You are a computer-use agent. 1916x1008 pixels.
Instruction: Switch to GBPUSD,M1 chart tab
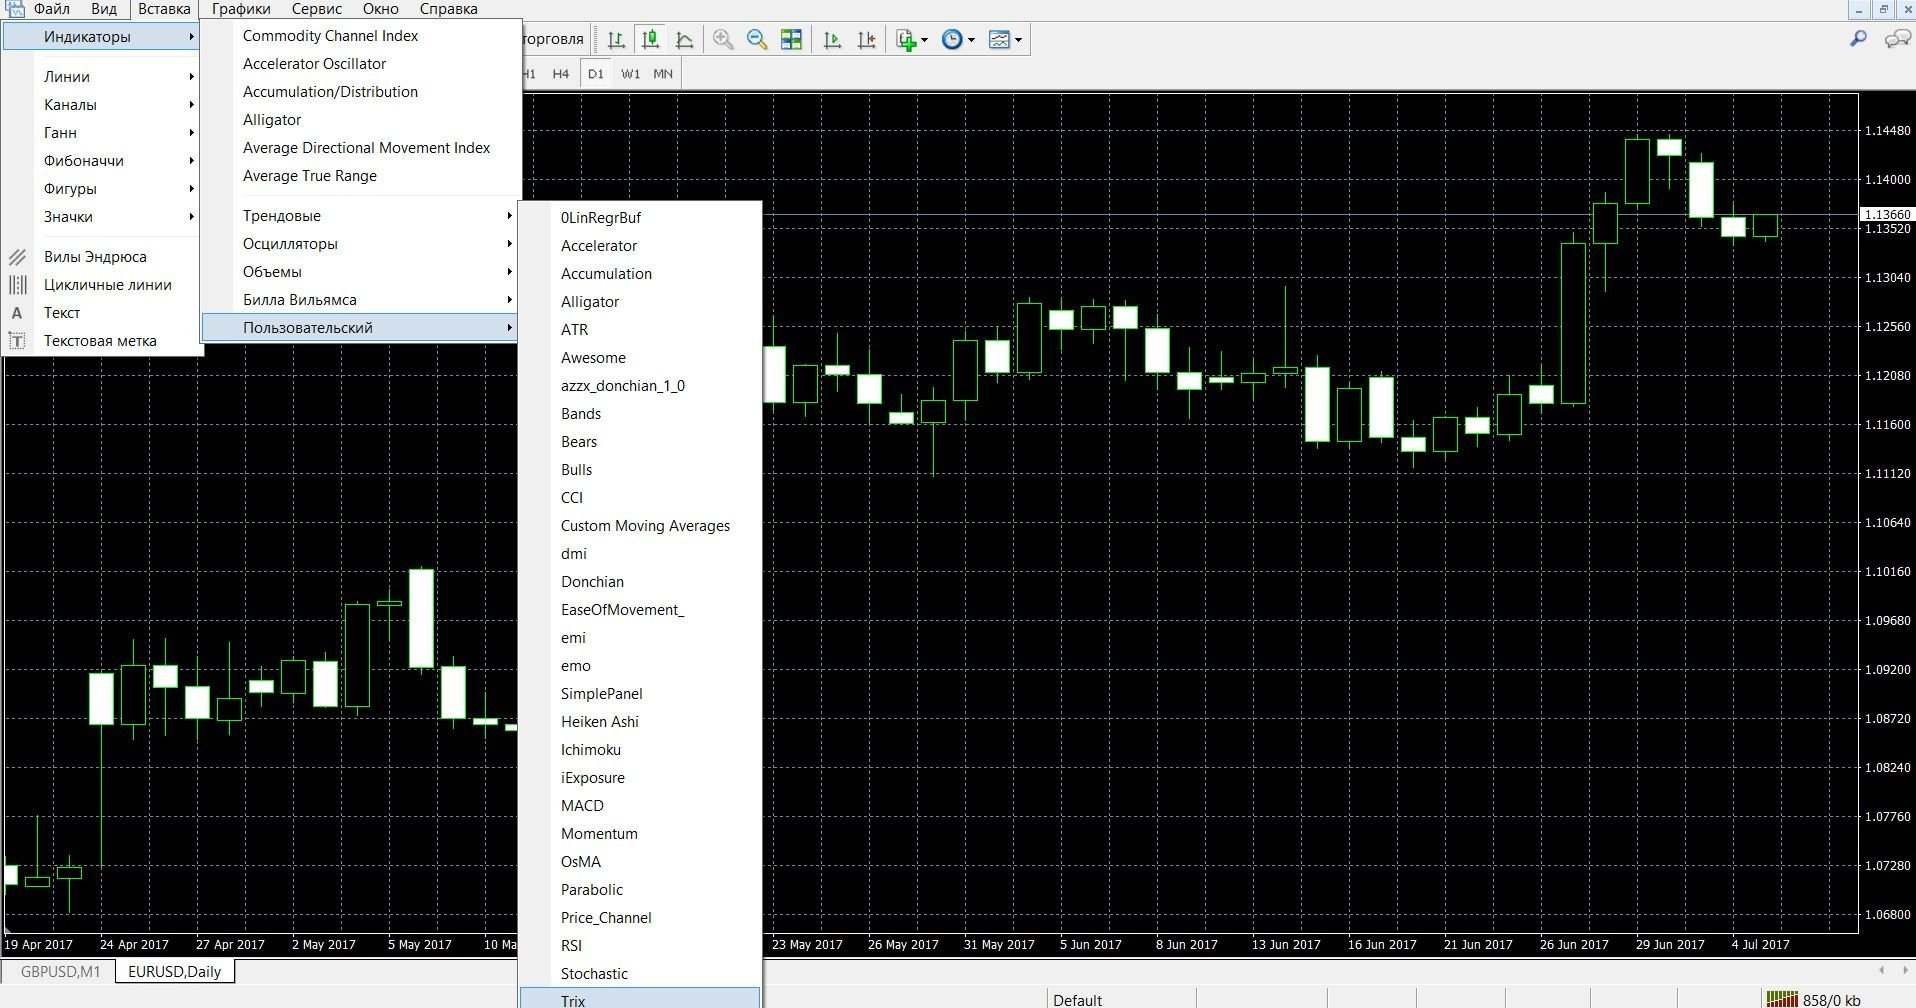click(x=60, y=971)
